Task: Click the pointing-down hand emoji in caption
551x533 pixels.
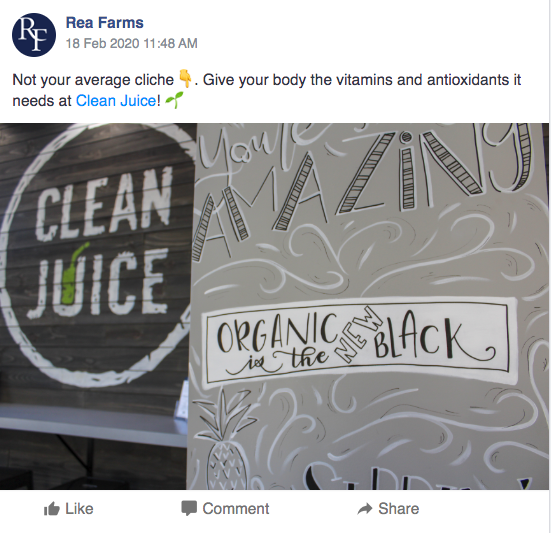Action: 185,79
